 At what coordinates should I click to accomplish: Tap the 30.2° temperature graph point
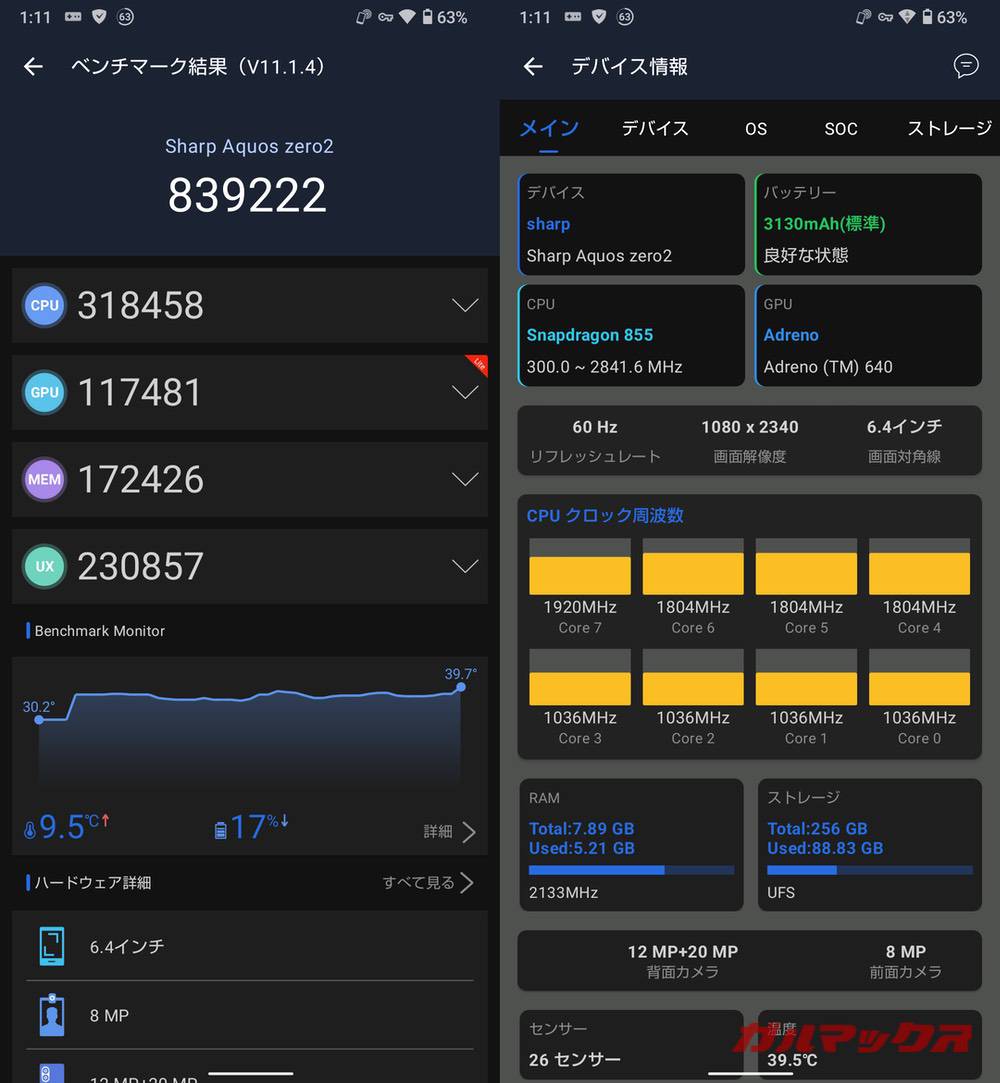coord(39,720)
